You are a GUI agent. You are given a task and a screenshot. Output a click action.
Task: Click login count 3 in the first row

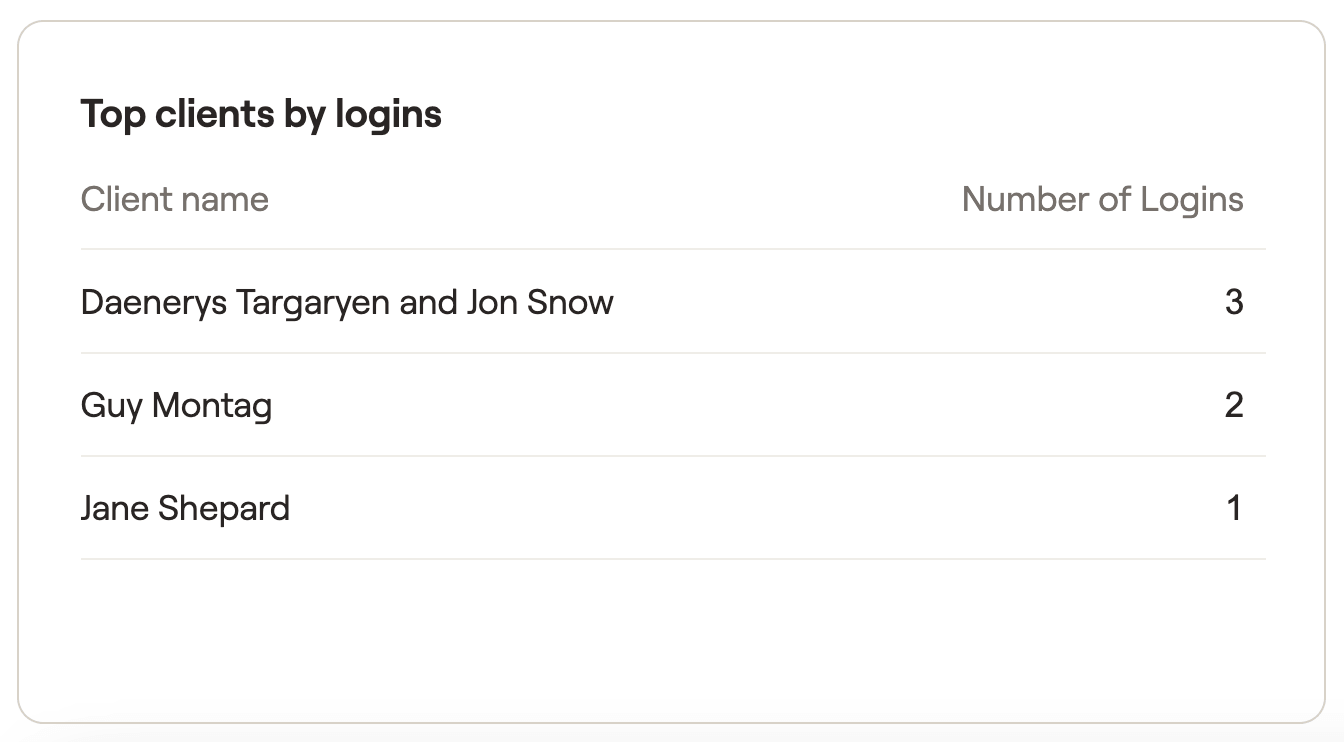pyautogui.click(x=1234, y=302)
